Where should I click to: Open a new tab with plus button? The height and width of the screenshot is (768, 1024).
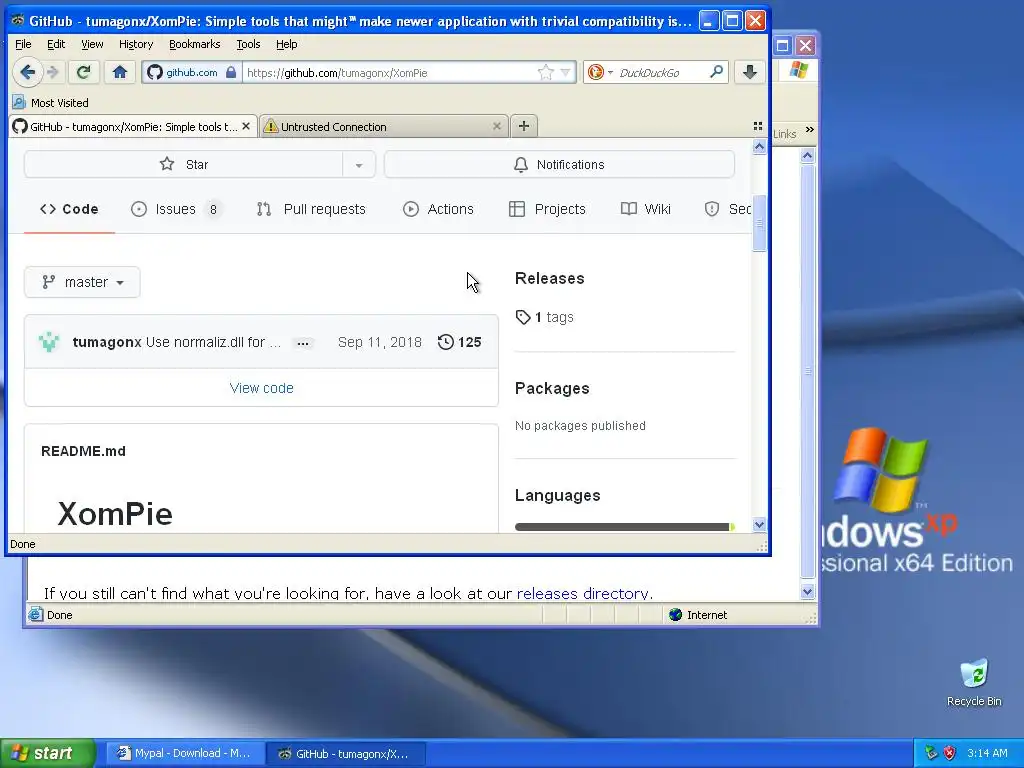[524, 126]
